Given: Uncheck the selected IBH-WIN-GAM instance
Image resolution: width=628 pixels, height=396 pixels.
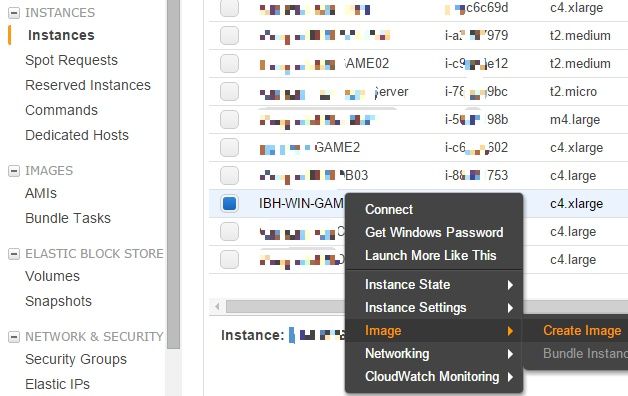Looking at the screenshot, I should tap(229, 203).
